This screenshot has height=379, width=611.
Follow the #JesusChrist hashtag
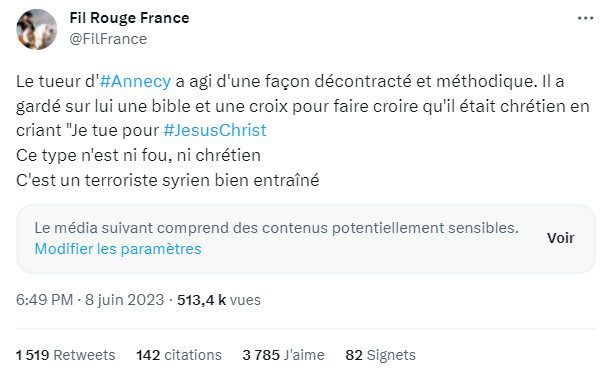click(x=215, y=130)
